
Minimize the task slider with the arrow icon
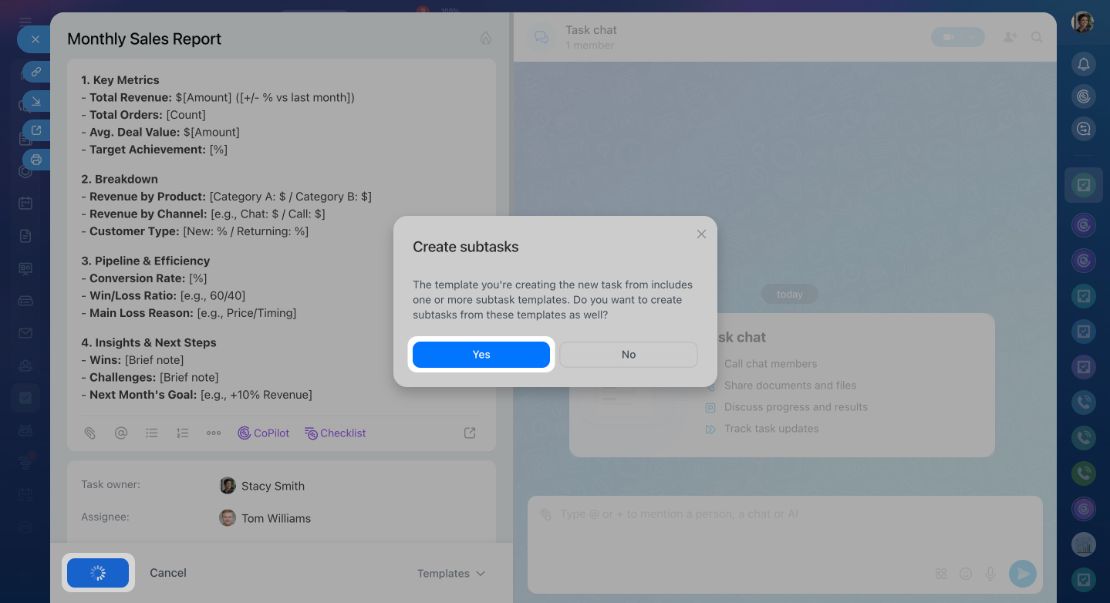tap(36, 101)
